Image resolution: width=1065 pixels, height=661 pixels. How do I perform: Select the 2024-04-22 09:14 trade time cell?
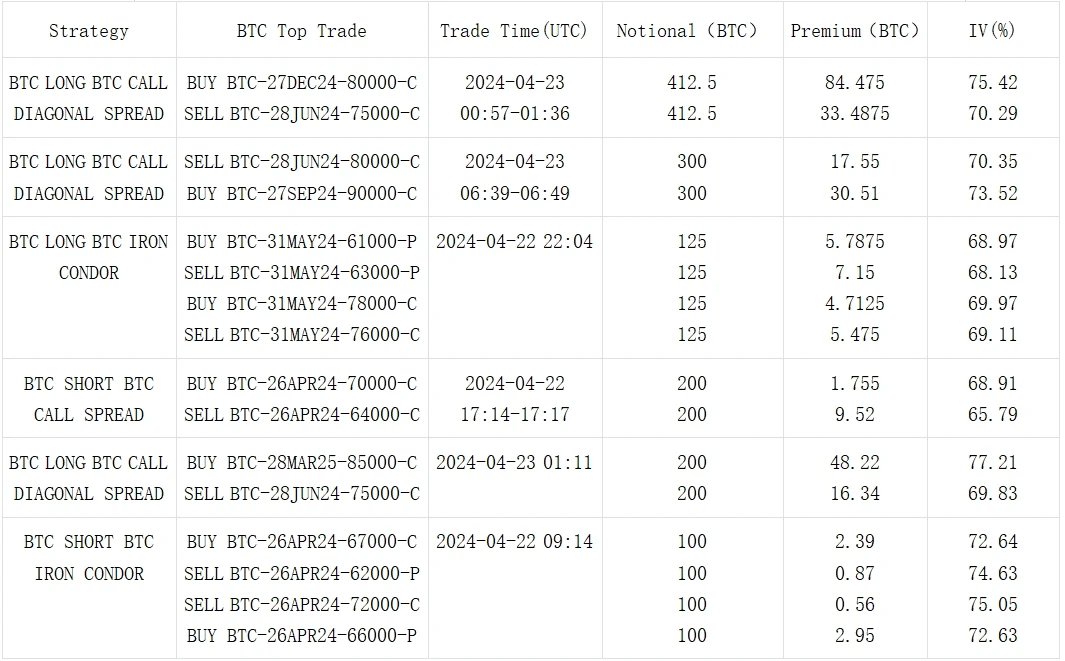[x=515, y=542]
